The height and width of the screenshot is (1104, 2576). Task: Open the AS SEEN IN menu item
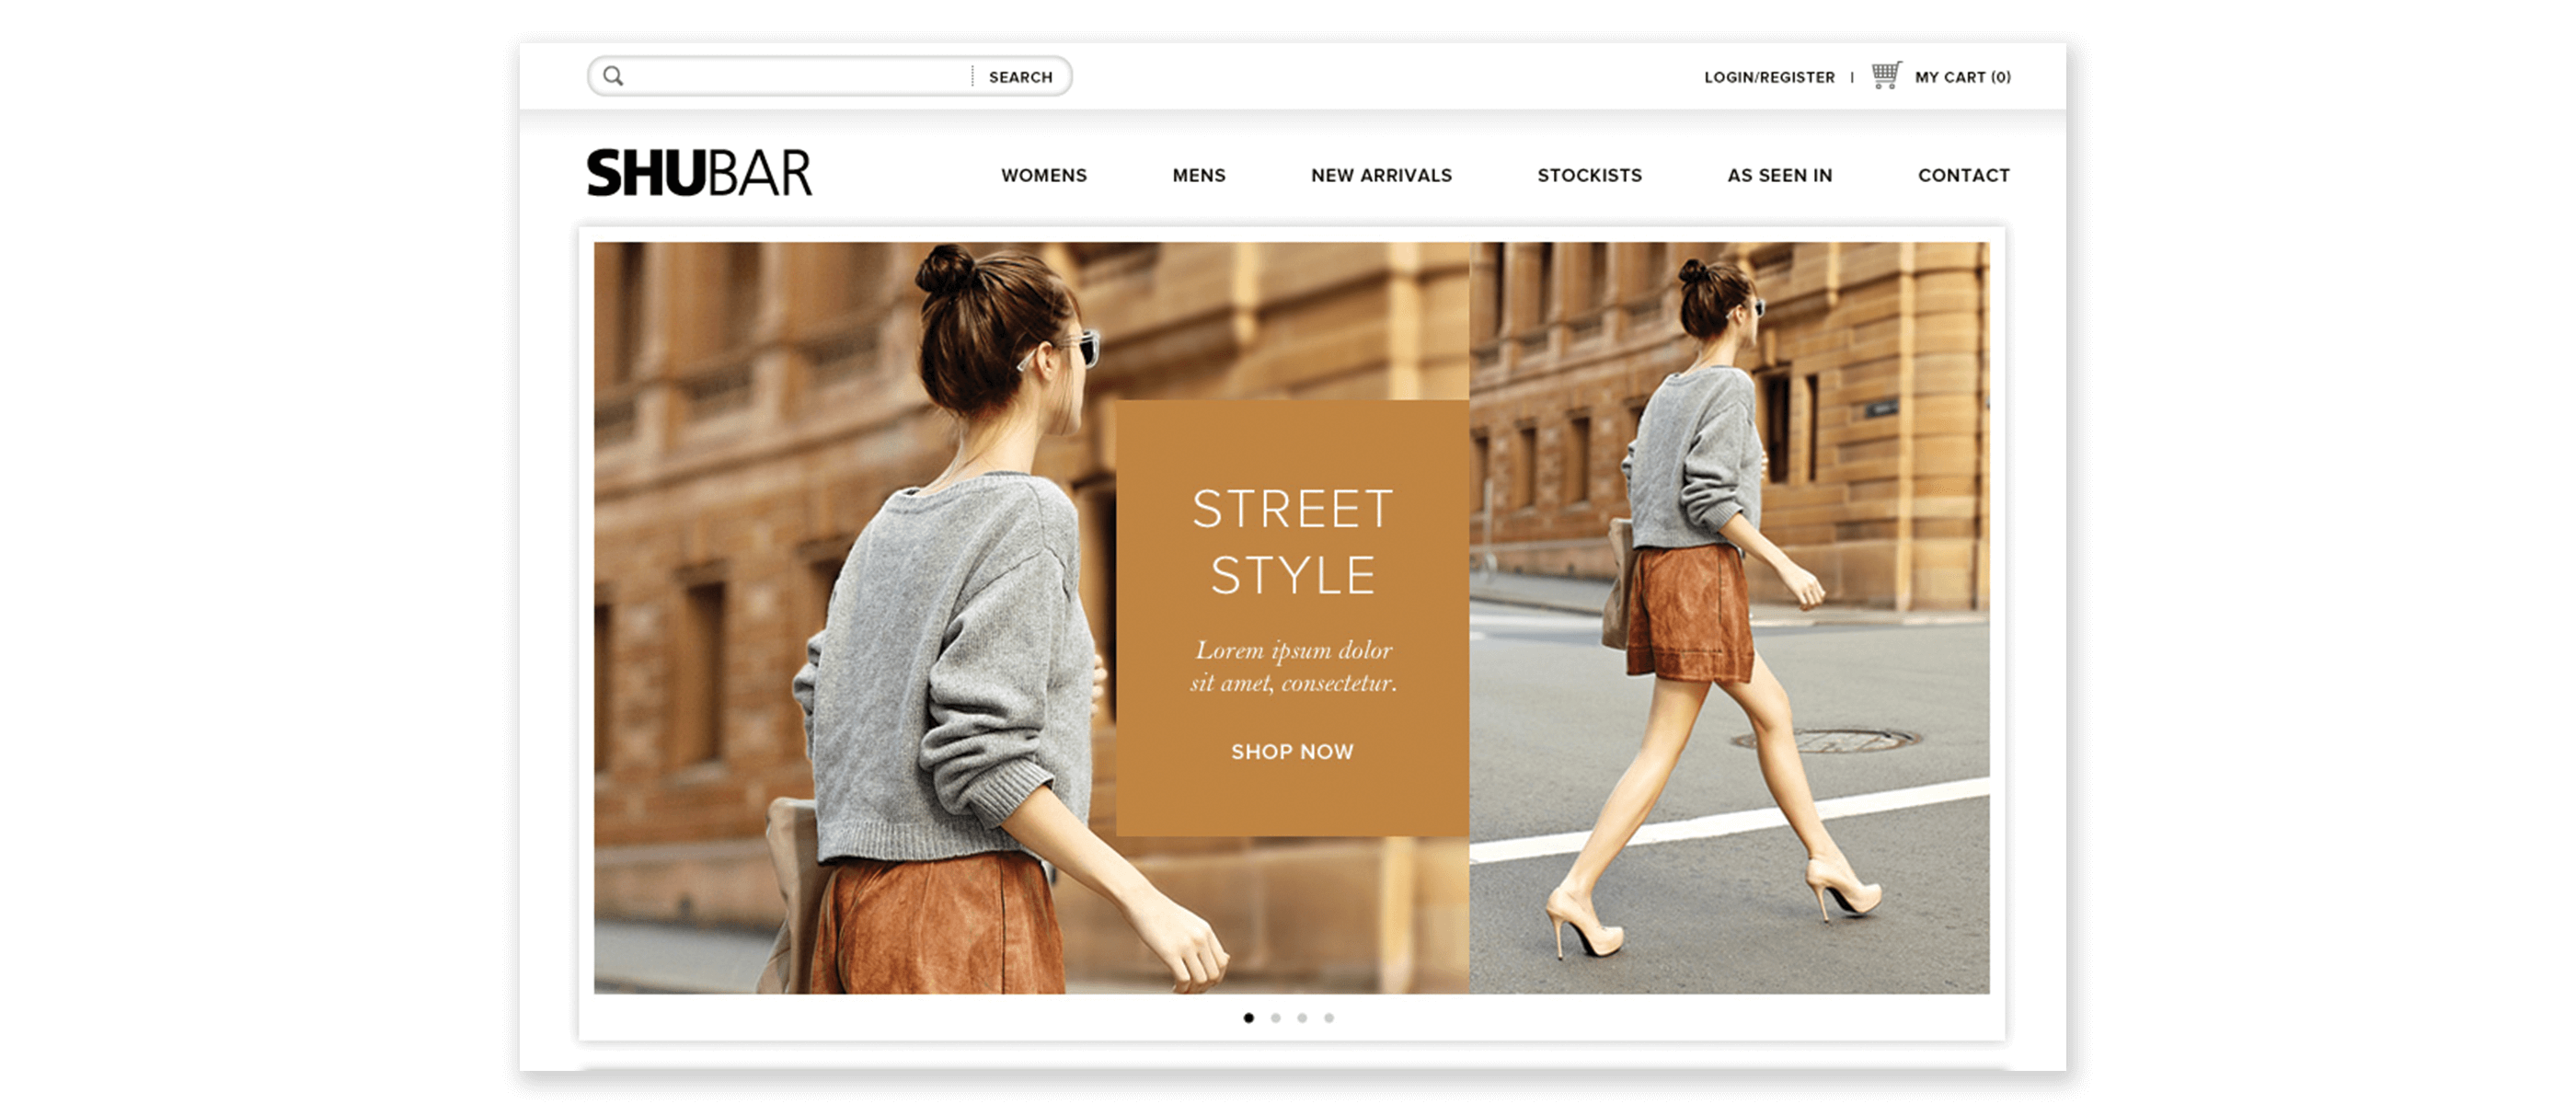coord(1779,175)
